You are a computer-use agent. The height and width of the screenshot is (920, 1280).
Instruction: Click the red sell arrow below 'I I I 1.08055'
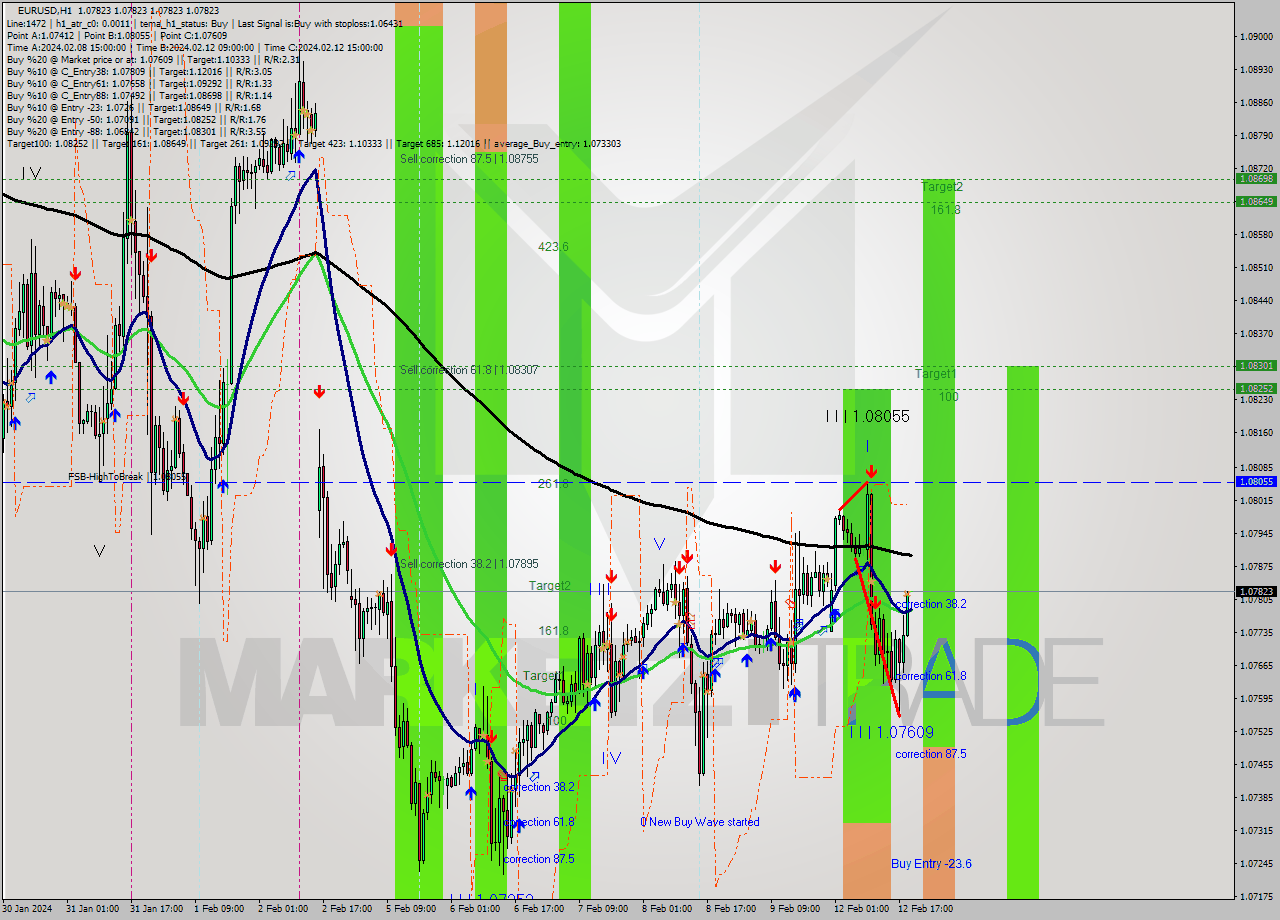click(x=871, y=470)
